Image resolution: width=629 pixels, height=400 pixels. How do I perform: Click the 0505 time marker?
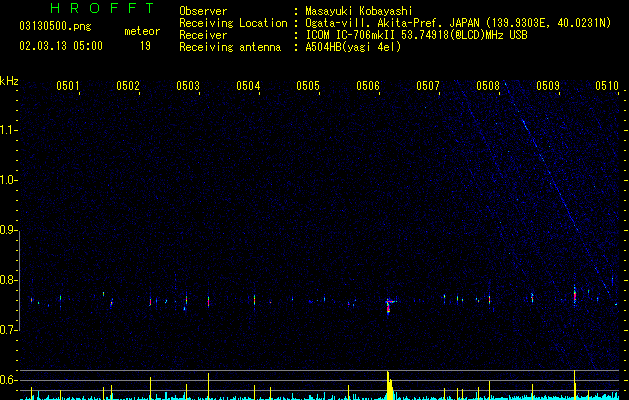coord(308,86)
